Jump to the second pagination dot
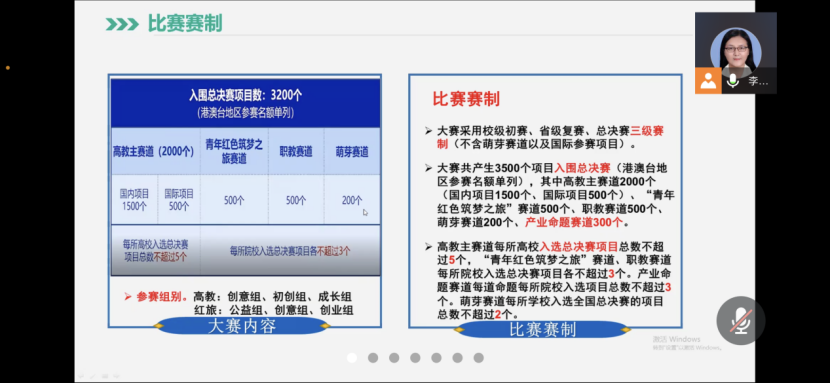The width and height of the screenshot is (830, 384). 373,358
